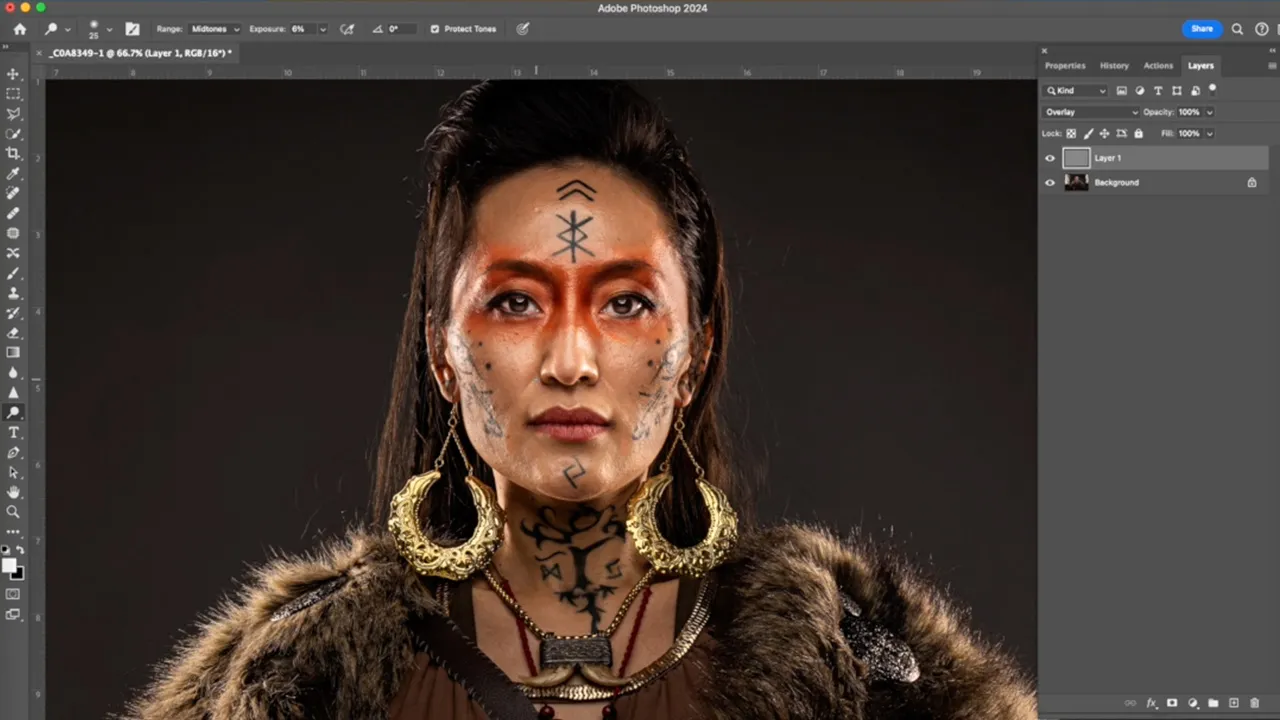The width and height of the screenshot is (1280, 720).
Task: Hide Layer 1 using its eye icon
Action: click(1050, 158)
